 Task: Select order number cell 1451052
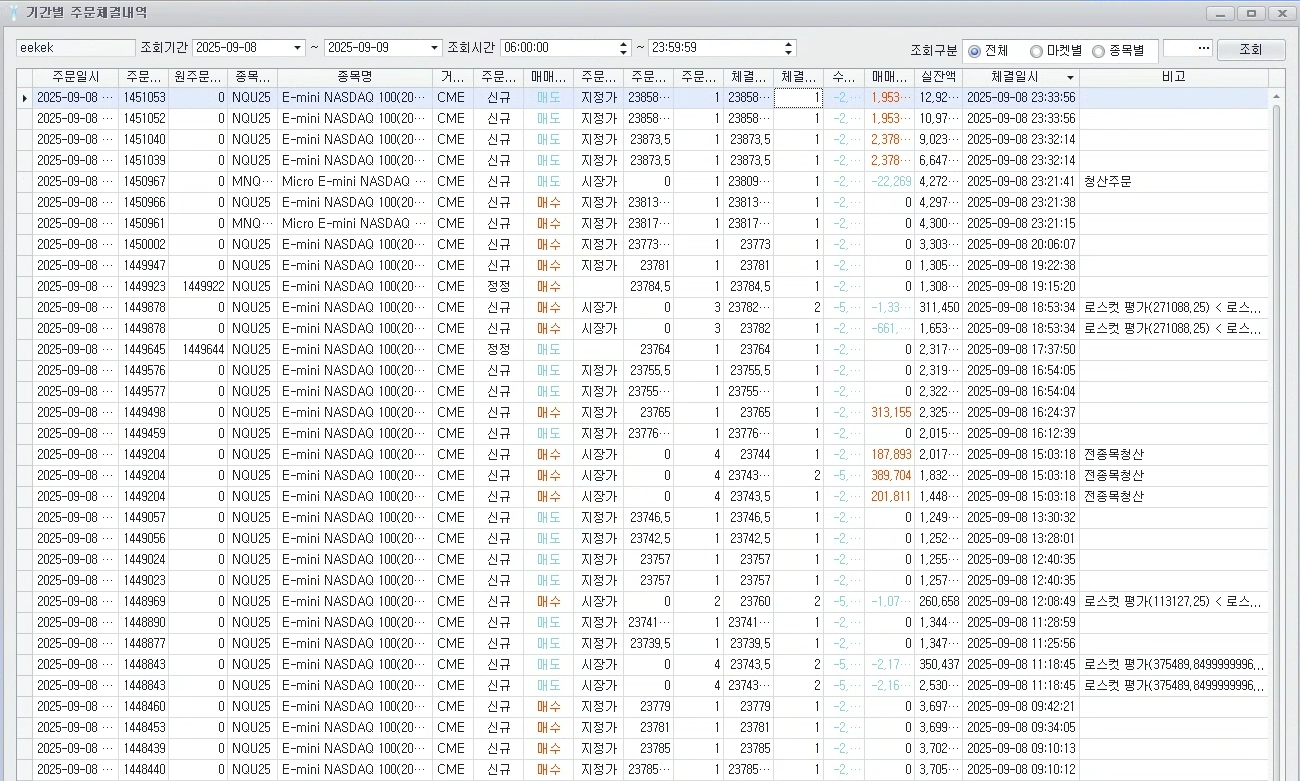tap(143, 119)
